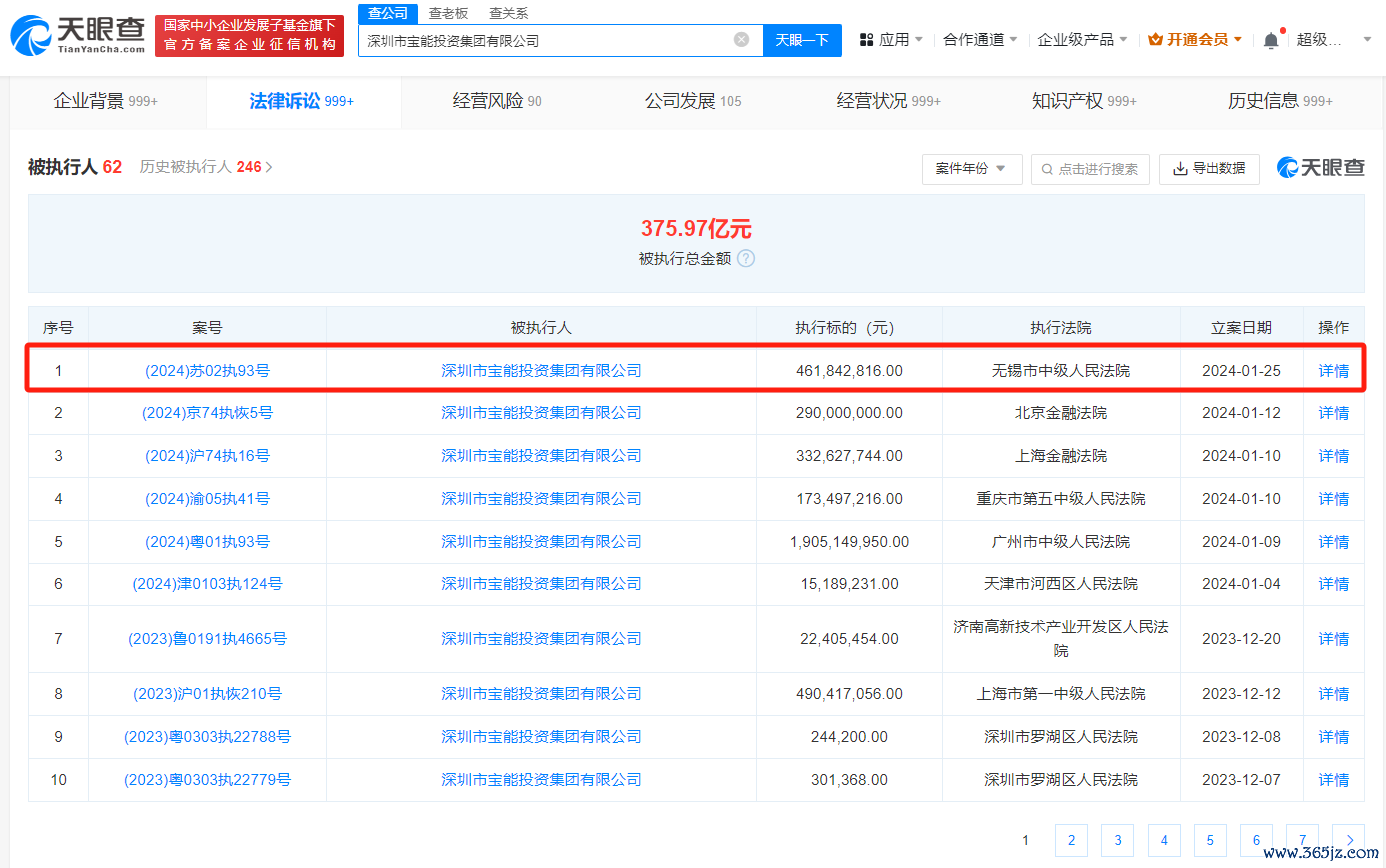Open case link (2023)鲁0191执4665号

point(207,639)
